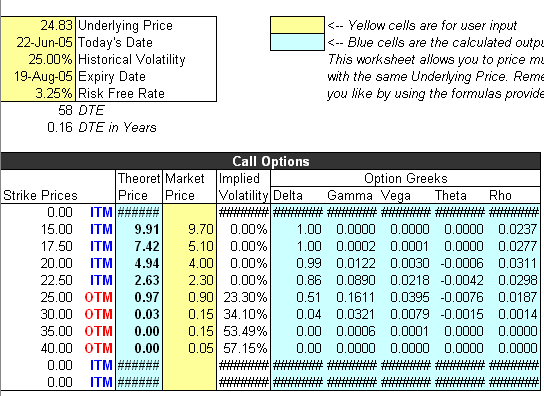This screenshot has width=544, height=396.
Task: Click theoretical price 0.03
Action: (147, 314)
